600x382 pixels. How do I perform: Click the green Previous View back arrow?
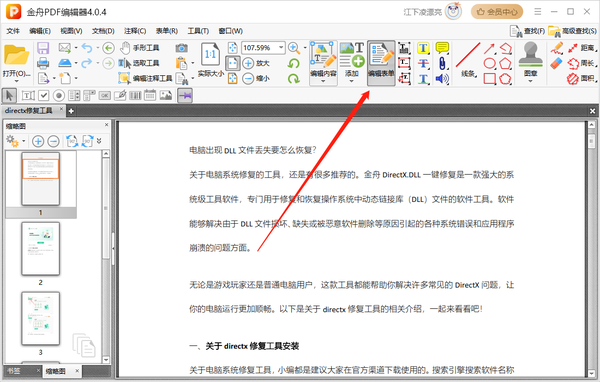[x=108, y=48]
